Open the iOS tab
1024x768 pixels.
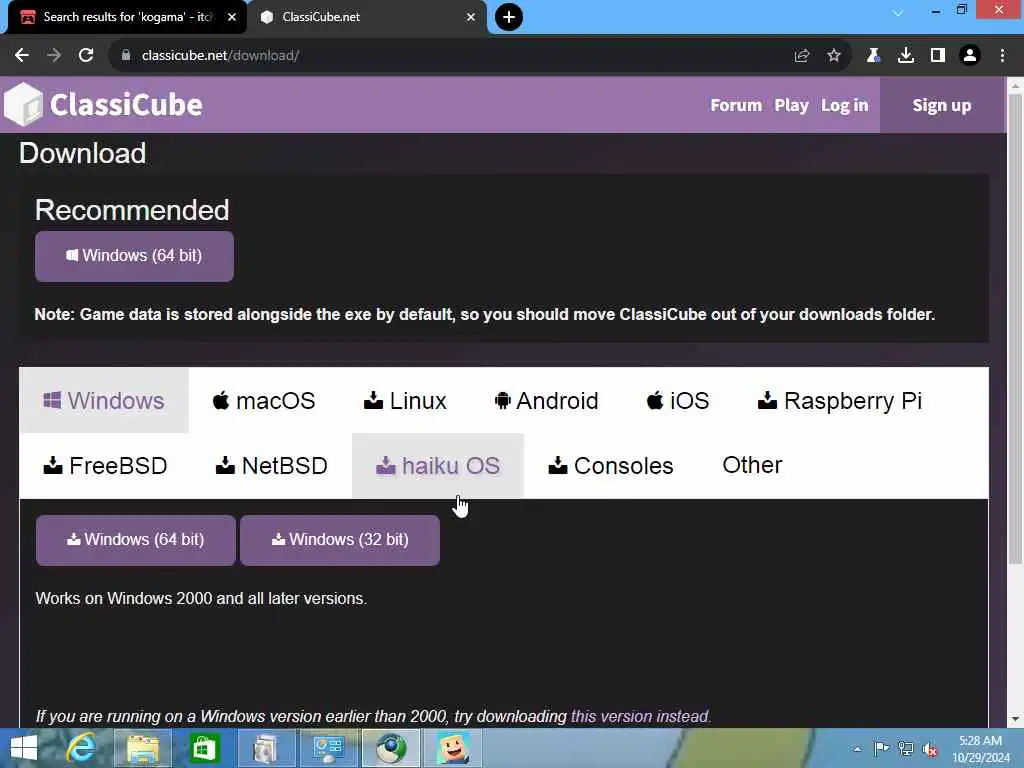coord(678,400)
